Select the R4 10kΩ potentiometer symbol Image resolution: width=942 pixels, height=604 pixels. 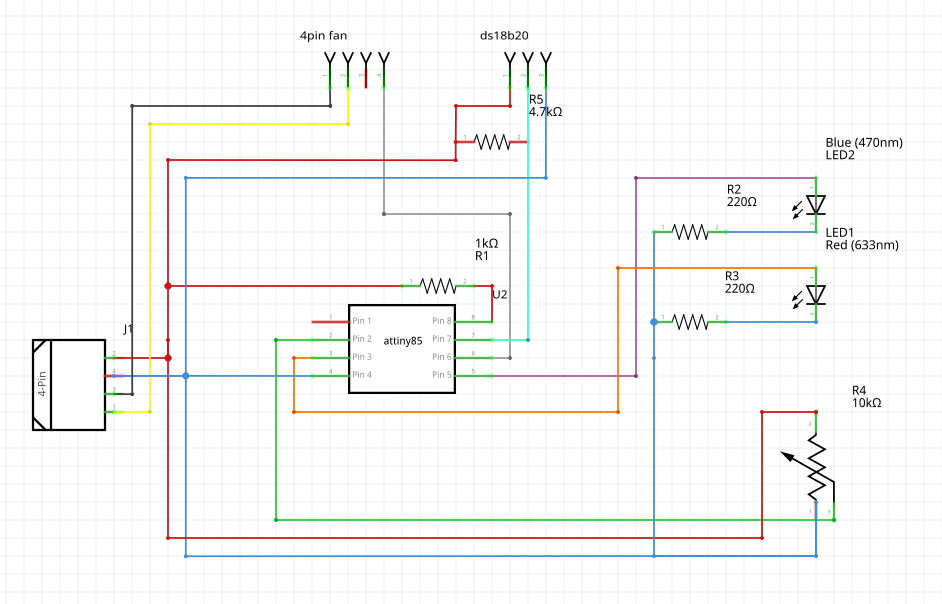pyautogui.click(x=817, y=468)
